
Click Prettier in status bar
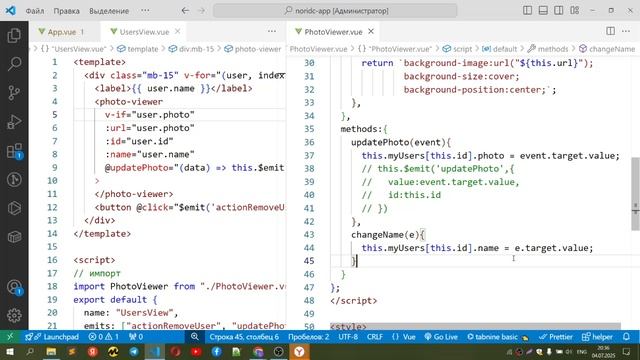556,337
